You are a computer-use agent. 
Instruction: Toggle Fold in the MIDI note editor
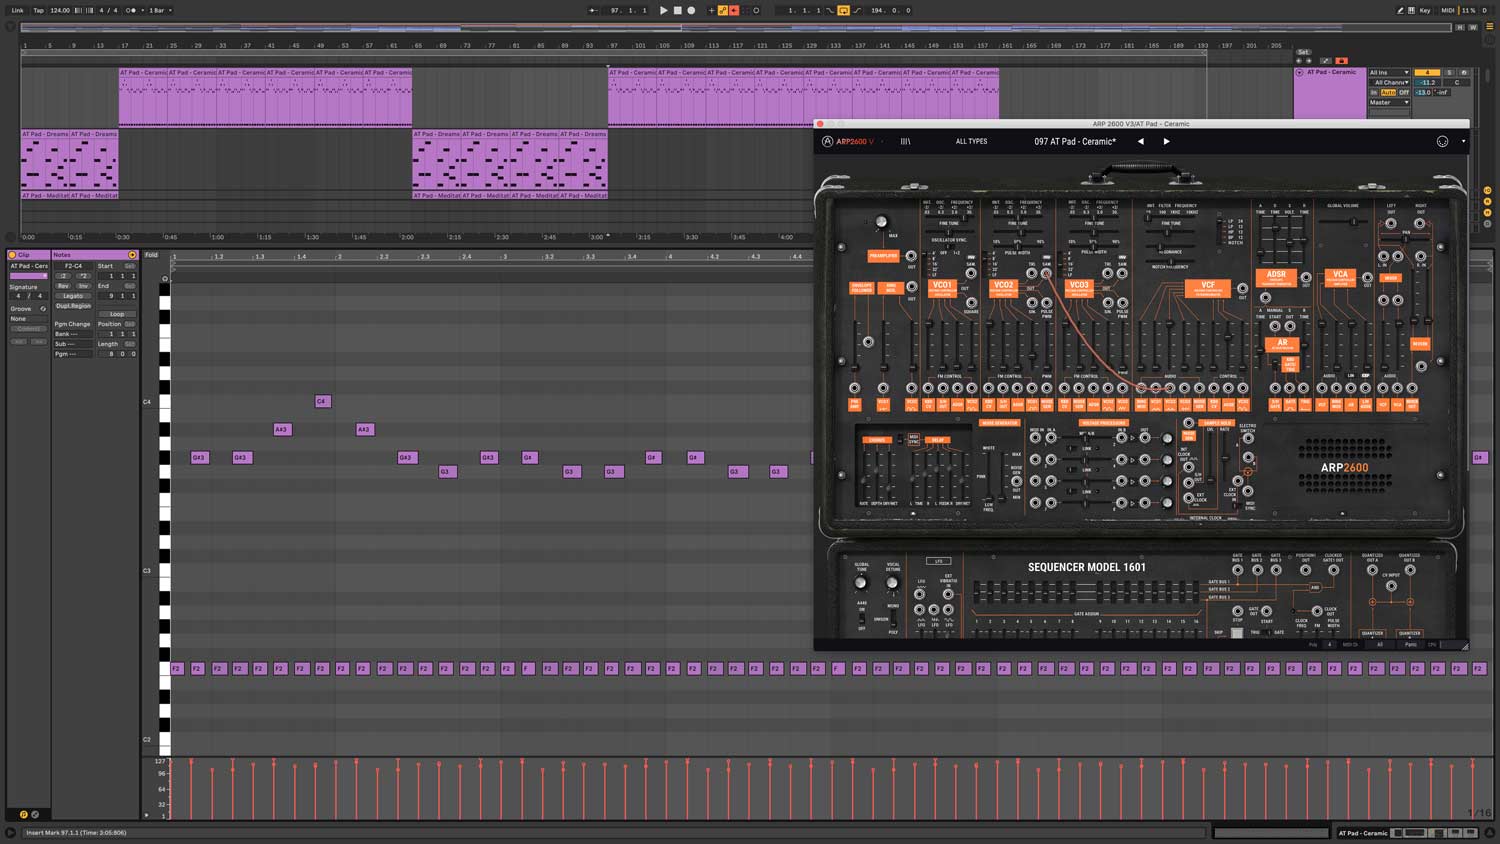coord(151,255)
